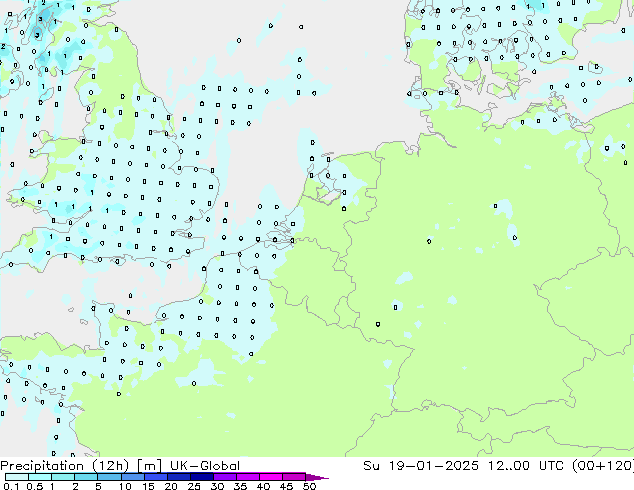This screenshot has width=634, height=490.
Task: Click the legend value "10"
Action: coord(125,486)
